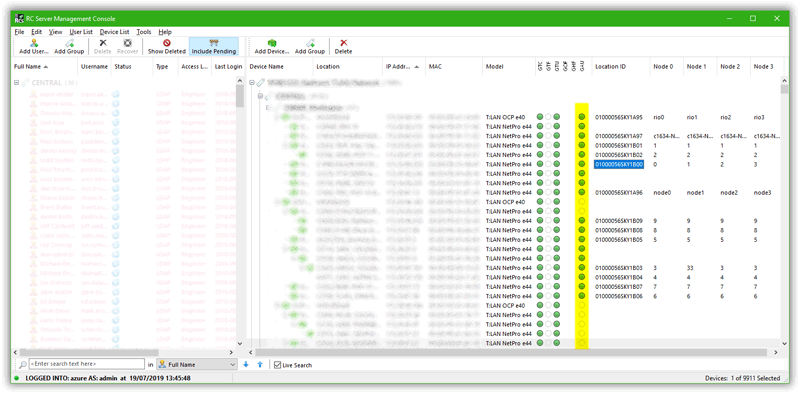Screen dimensions: 800x394
Task: Open the View menu
Action: [x=55, y=32]
